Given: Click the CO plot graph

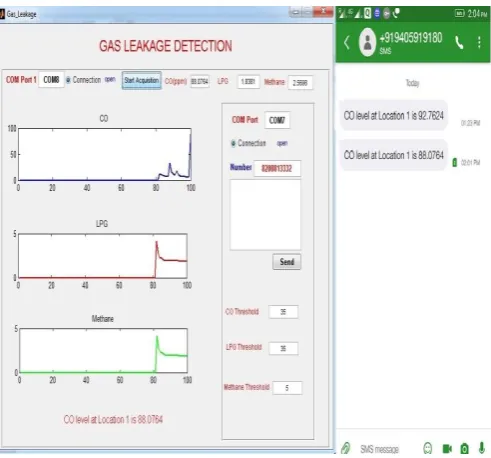Looking at the screenshot, I should [x=105, y=154].
